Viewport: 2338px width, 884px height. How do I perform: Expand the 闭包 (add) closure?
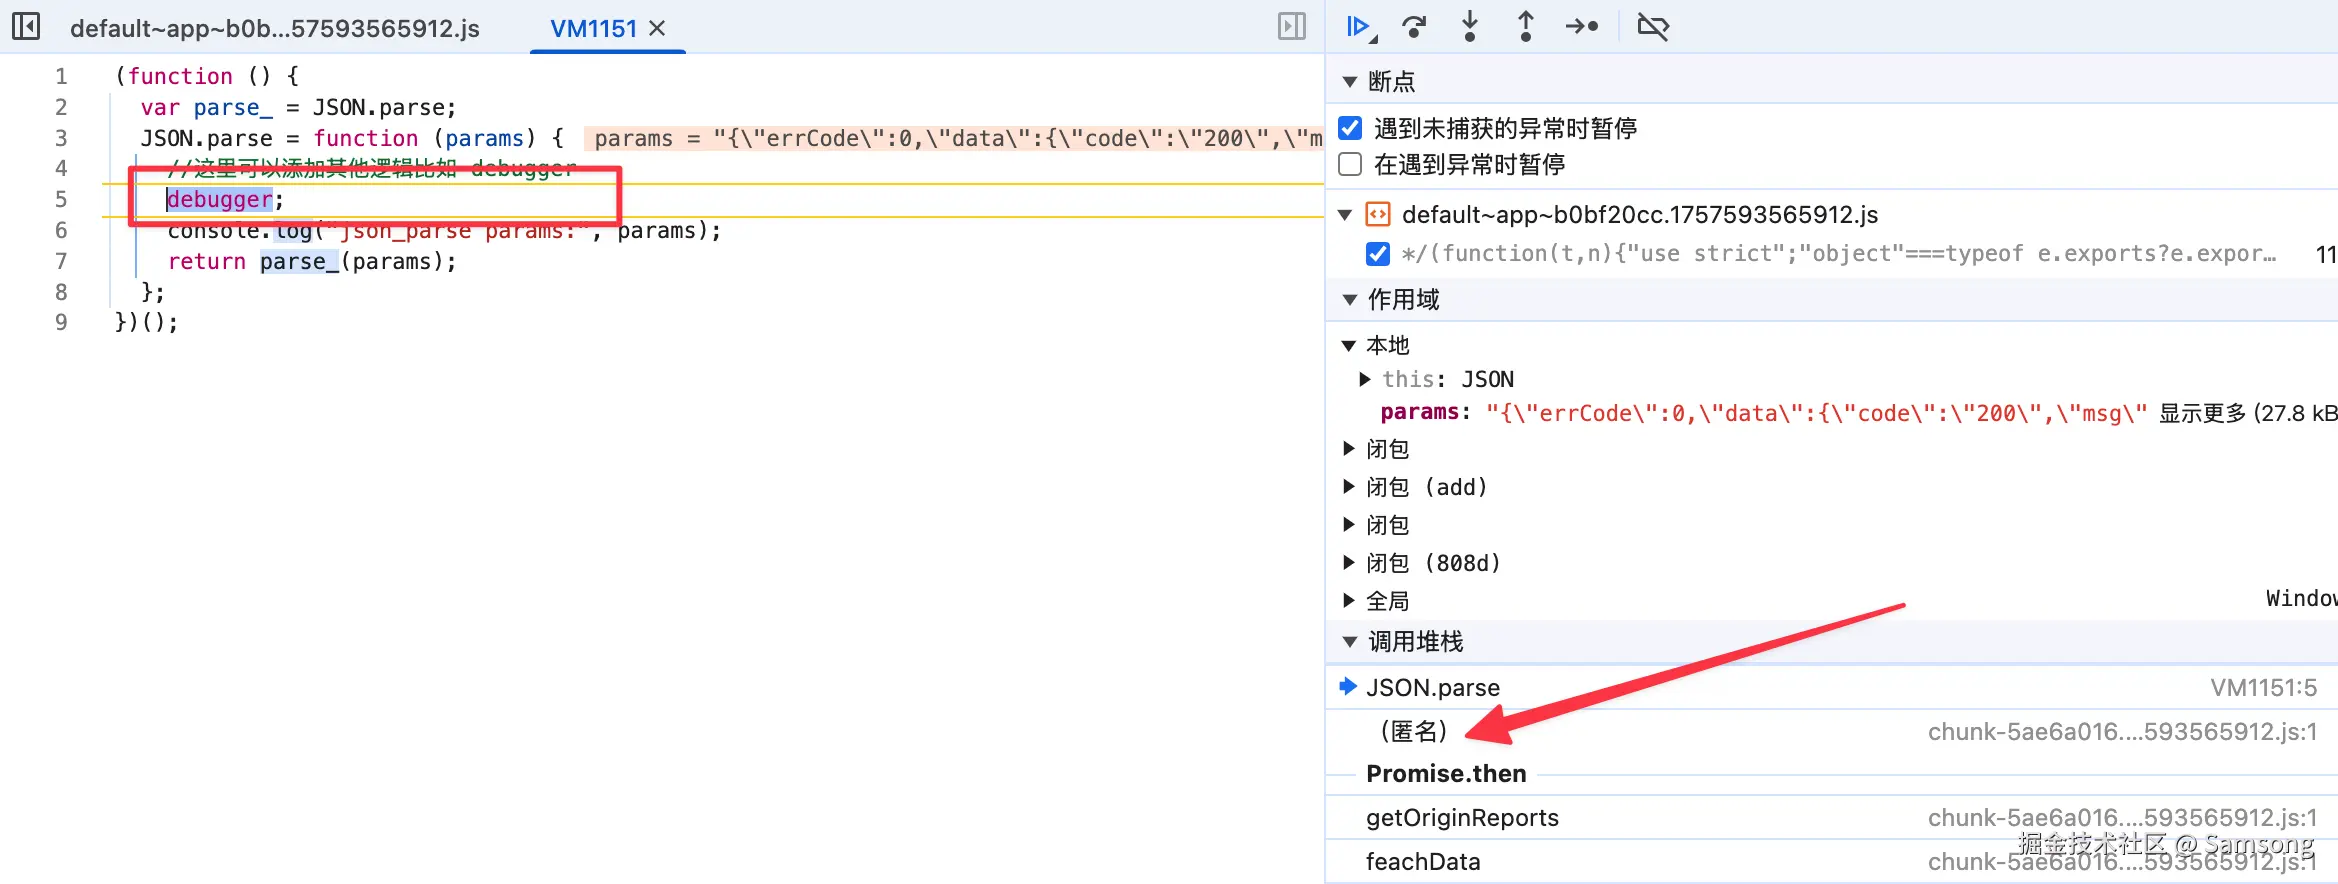[x=1349, y=487]
